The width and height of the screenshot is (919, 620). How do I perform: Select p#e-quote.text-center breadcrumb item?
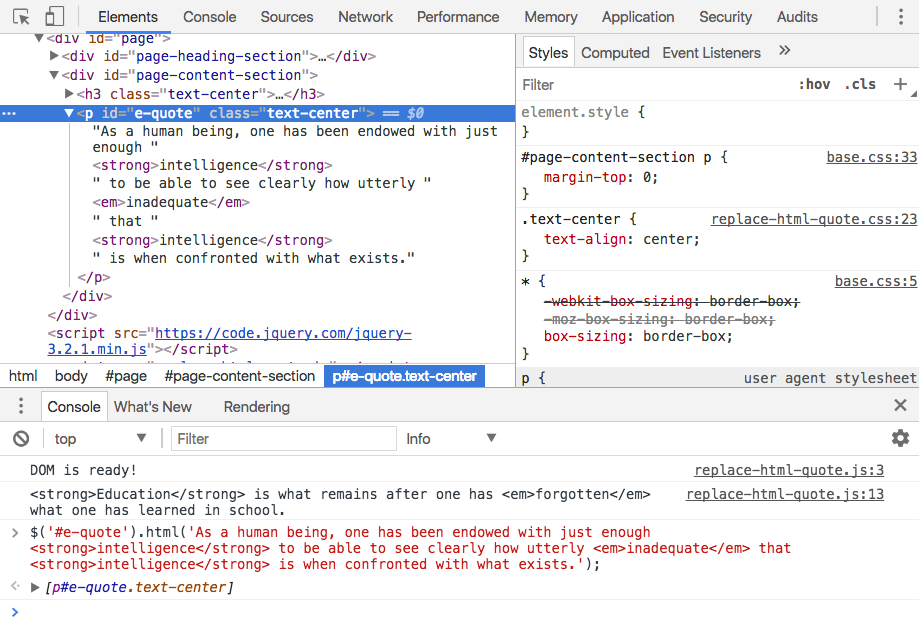coord(404,376)
